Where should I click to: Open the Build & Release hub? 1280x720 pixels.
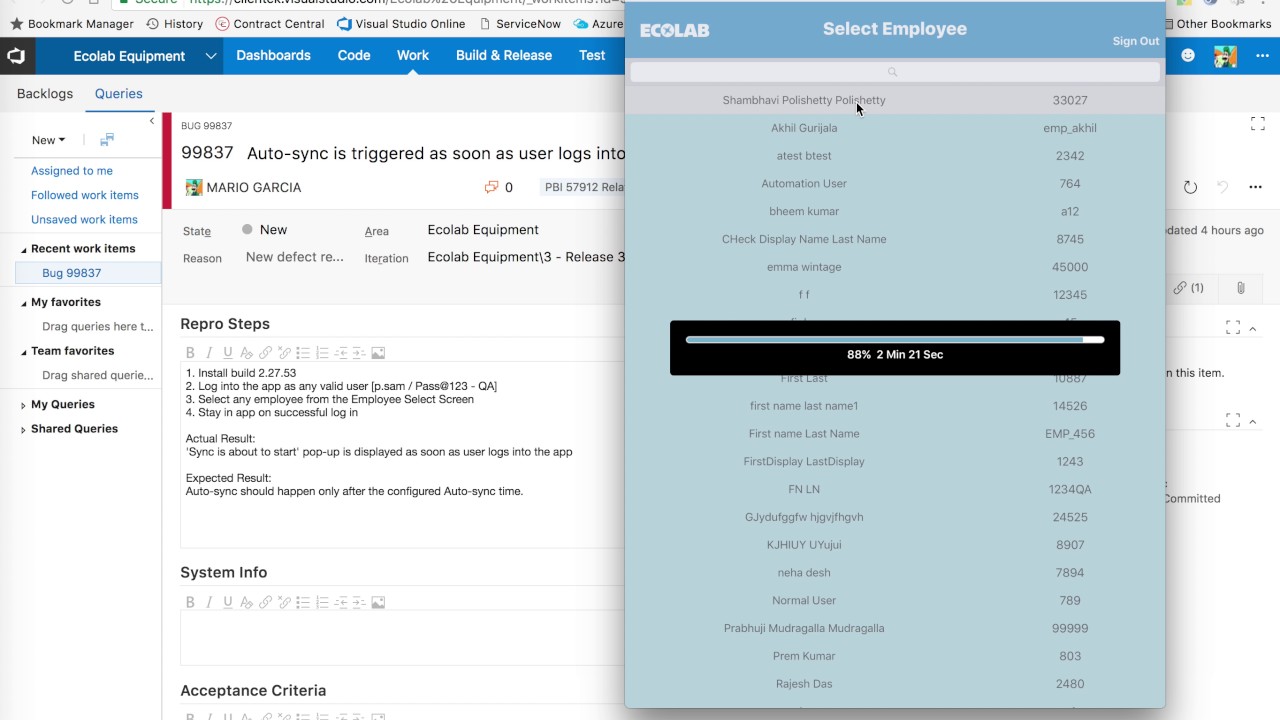tap(504, 55)
